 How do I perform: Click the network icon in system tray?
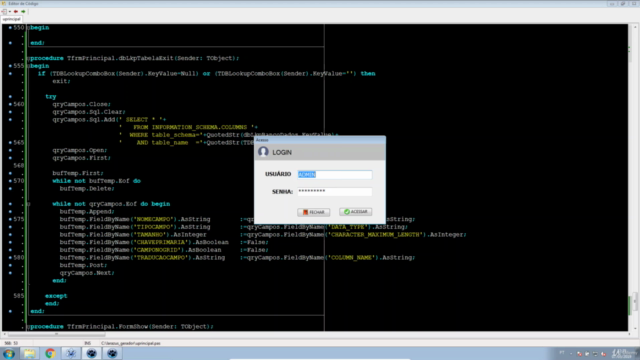tap(596, 354)
